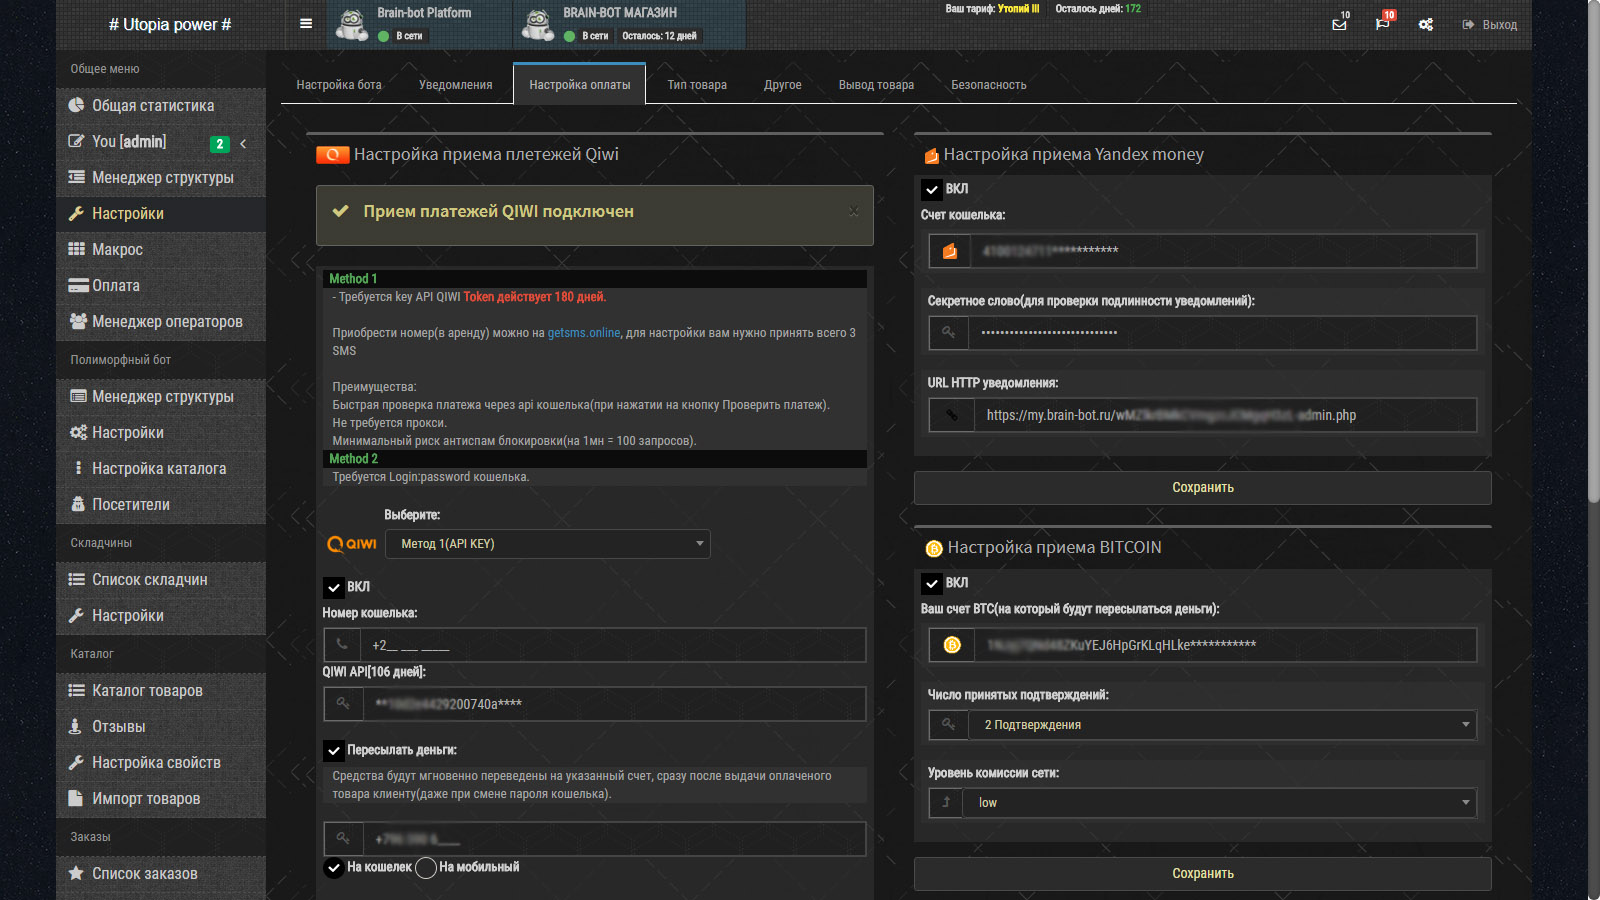The image size is (1600, 900).
Task: Open Каталог товаров in sidebar
Action: click(x=161, y=690)
